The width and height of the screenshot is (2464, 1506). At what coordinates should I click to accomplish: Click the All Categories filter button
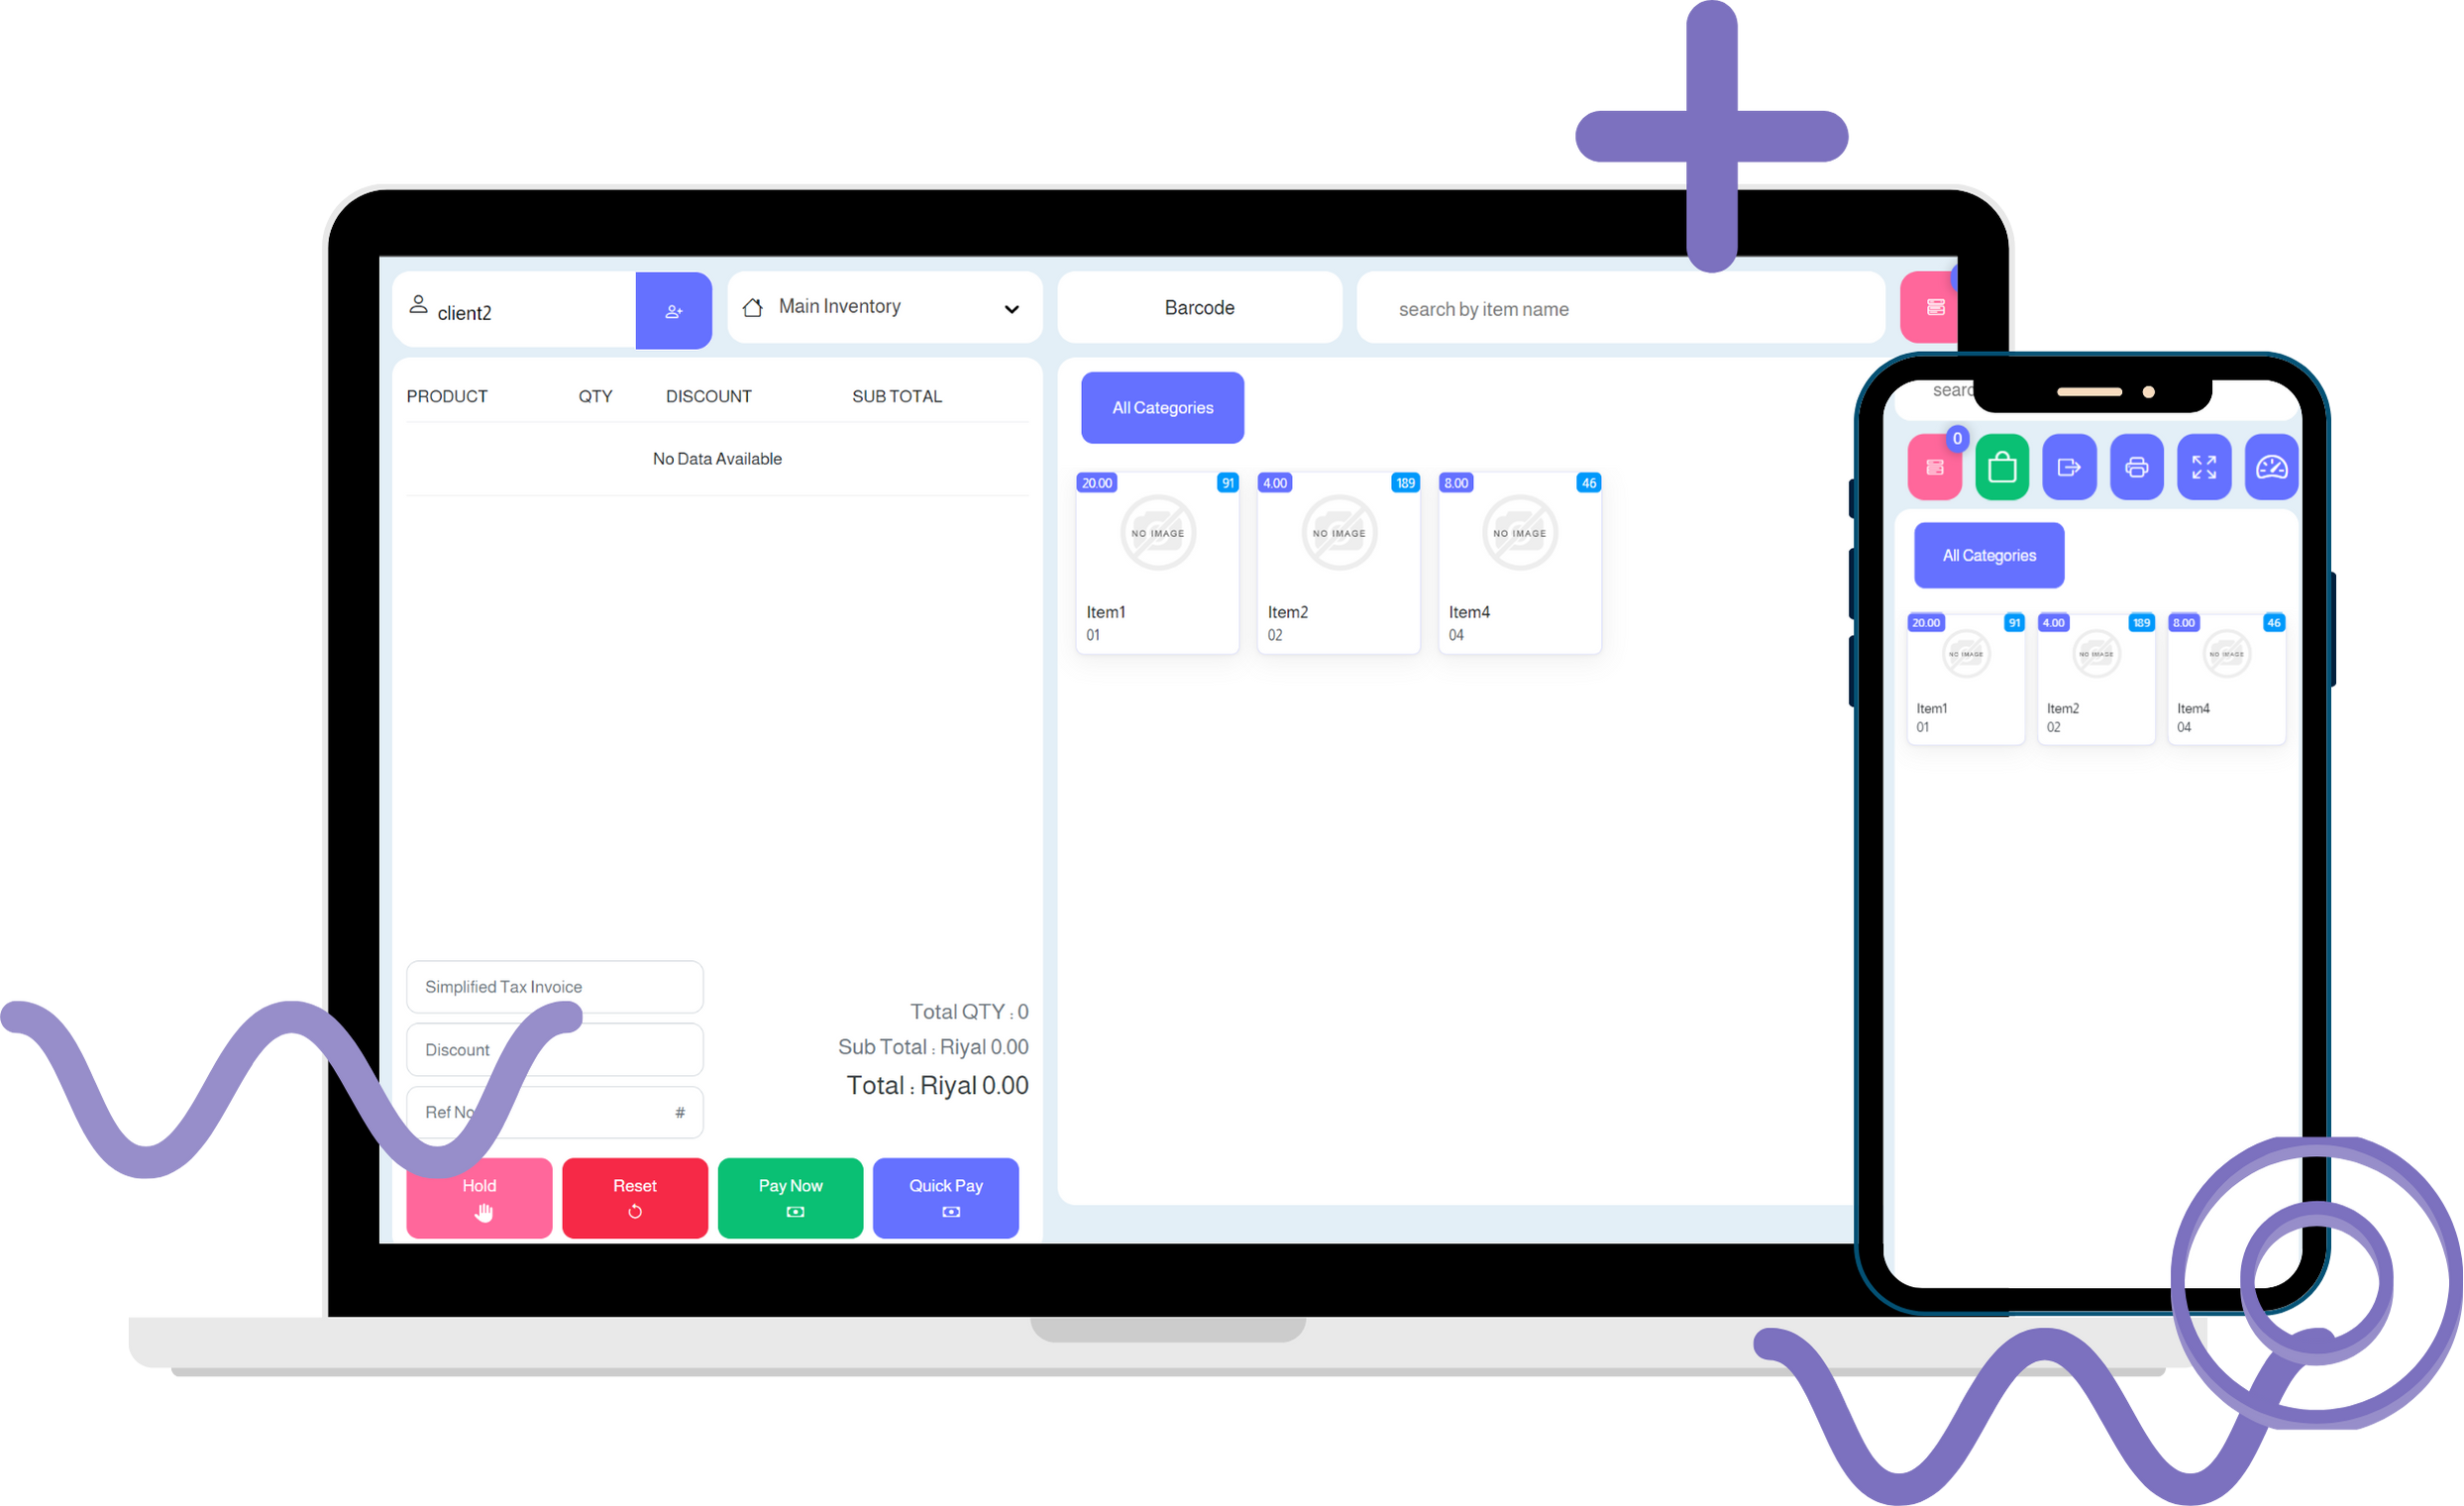(1160, 408)
